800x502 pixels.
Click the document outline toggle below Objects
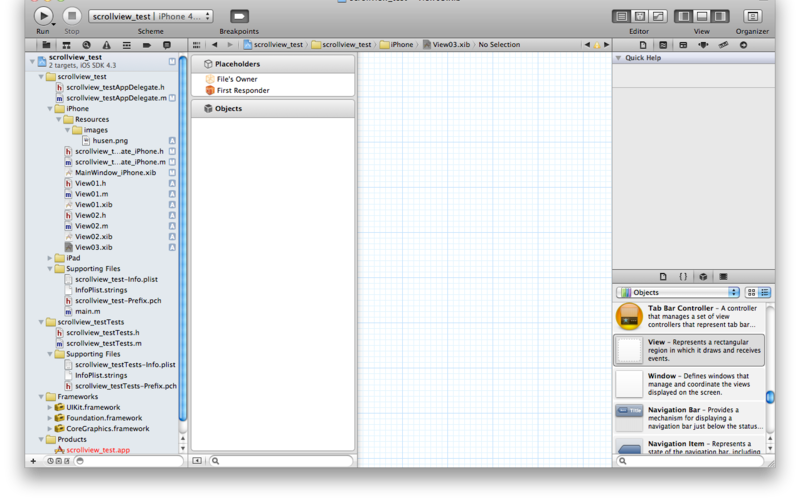pyautogui.click(x=197, y=461)
